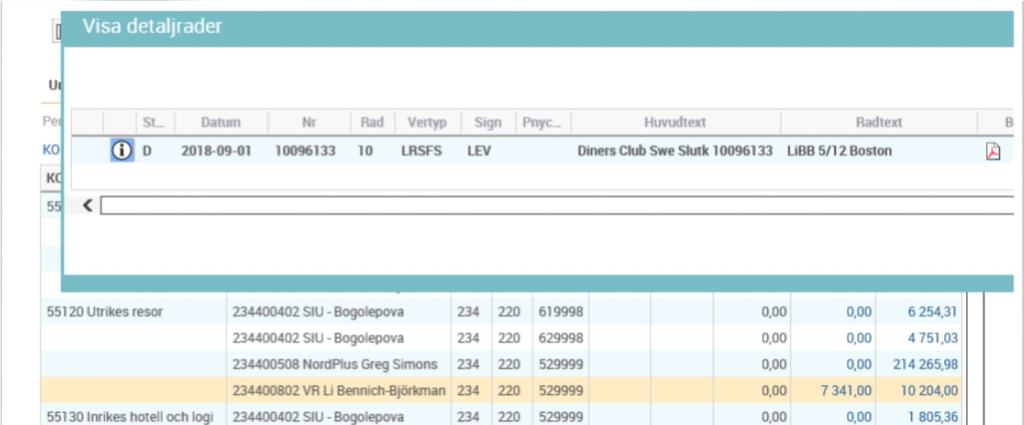Image resolution: width=1024 pixels, height=425 pixels.
Task: Select 'LiBB 5/12 Boston' radtext cell
Action: coord(839,151)
